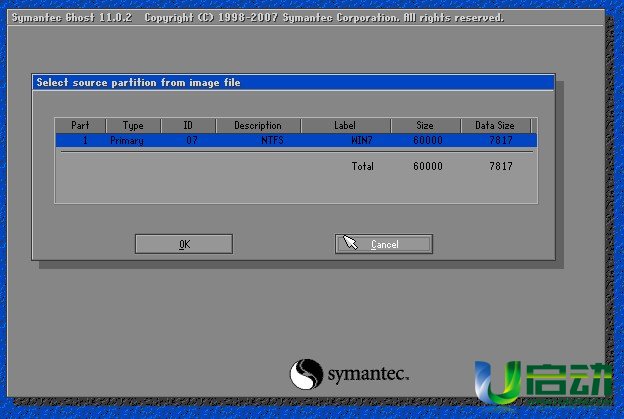Viewport: 624px width, 419px height.
Task: Click the 7817 data size in partition row
Action: coord(501,140)
